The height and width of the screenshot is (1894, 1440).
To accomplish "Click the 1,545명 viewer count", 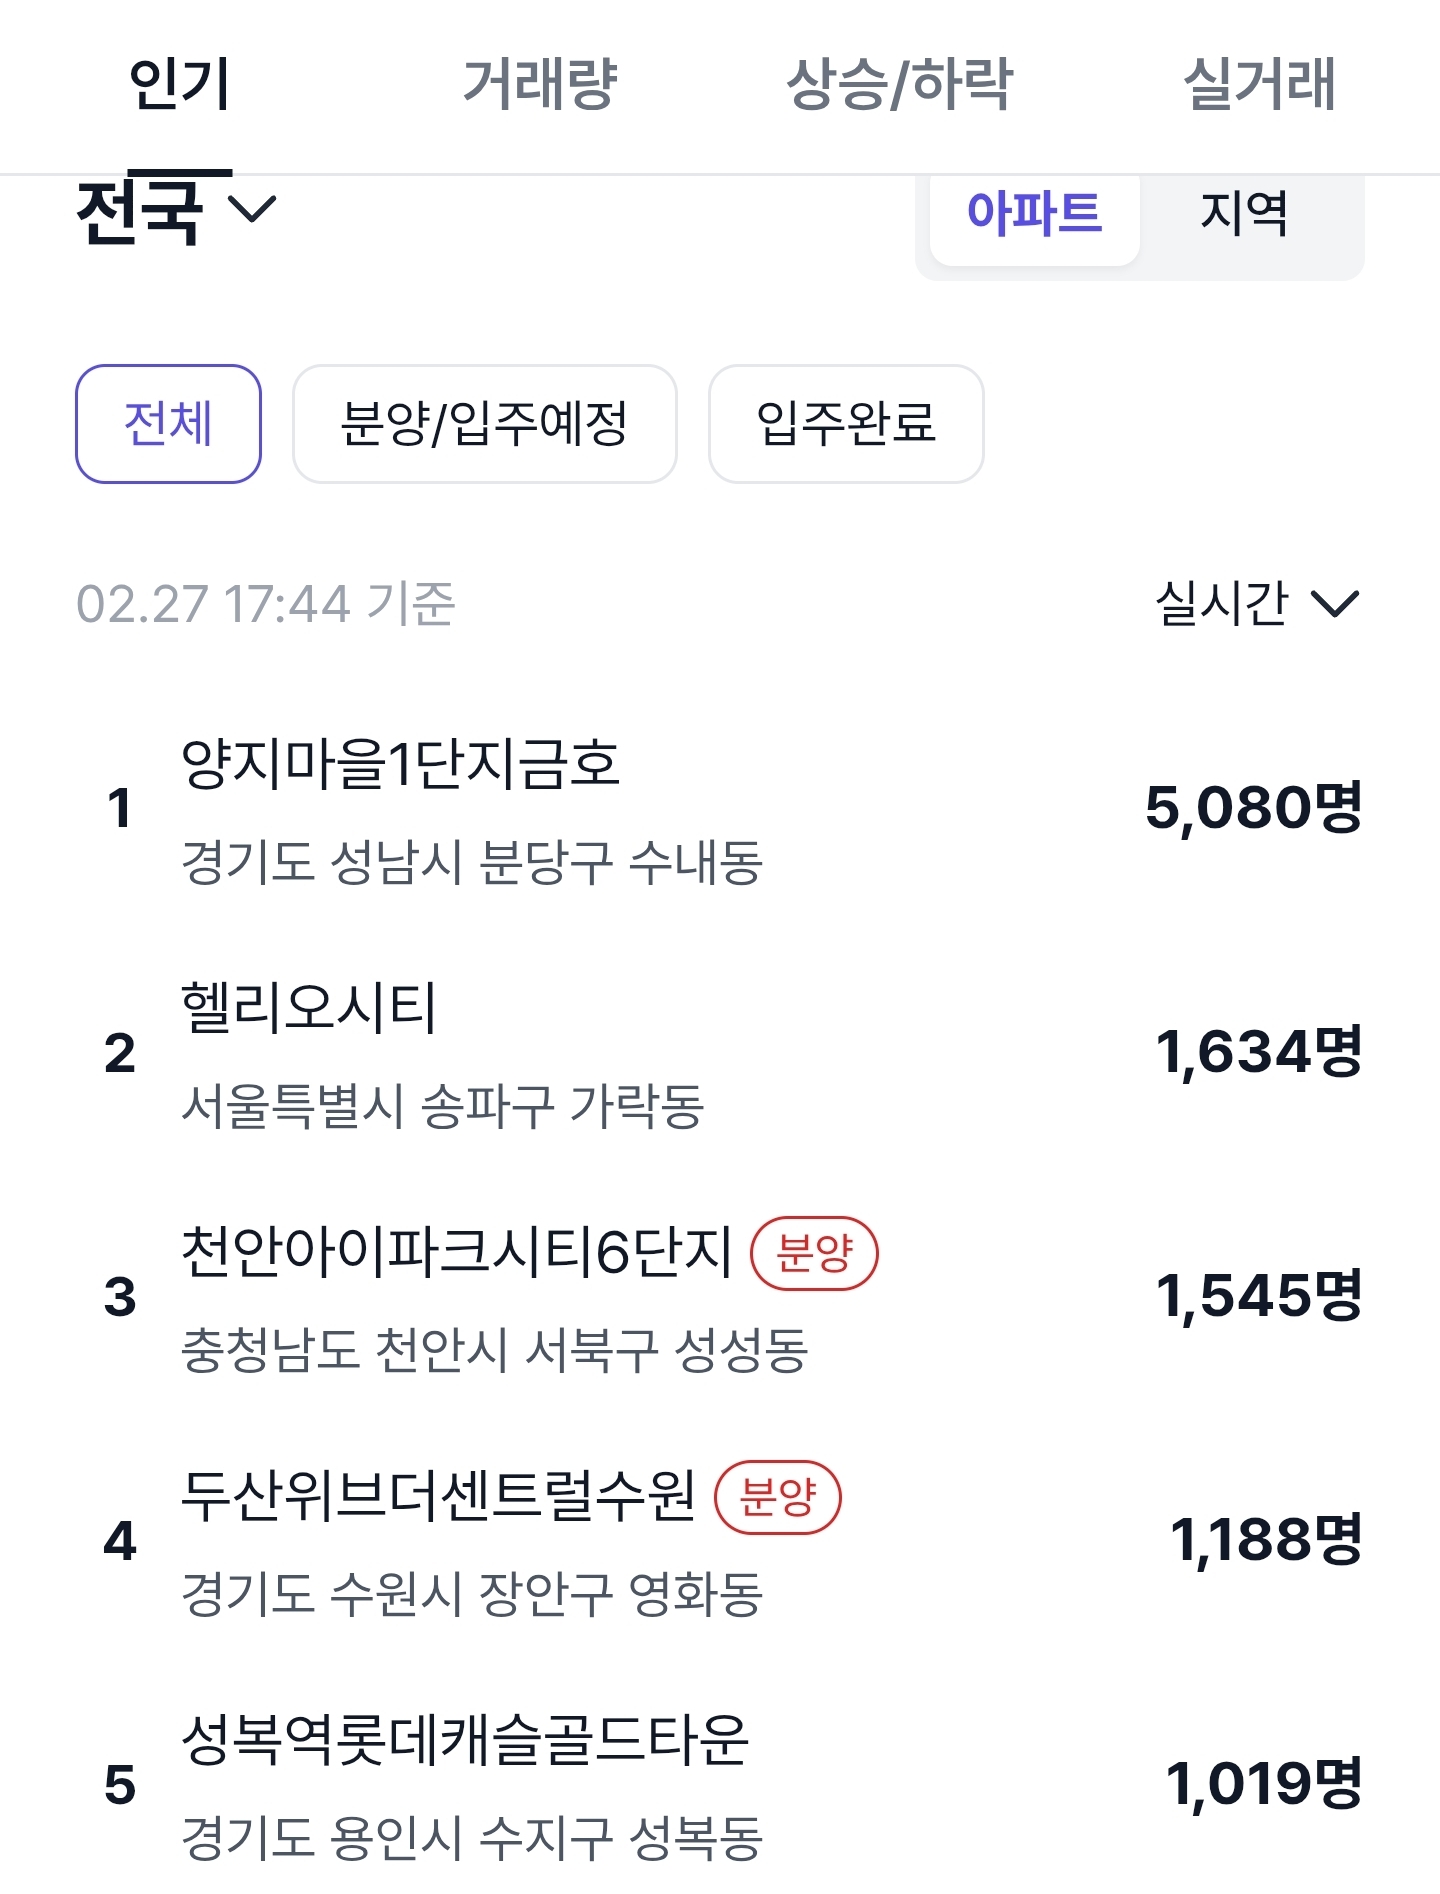I will click(1258, 1296).
